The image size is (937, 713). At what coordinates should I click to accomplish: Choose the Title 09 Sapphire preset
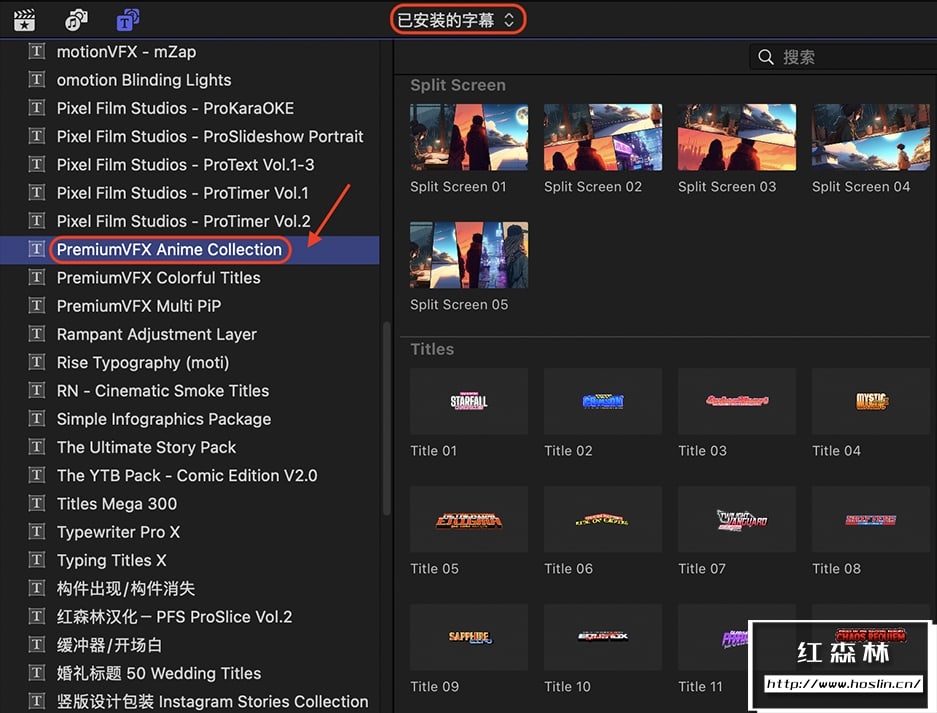tap(469, 637)
